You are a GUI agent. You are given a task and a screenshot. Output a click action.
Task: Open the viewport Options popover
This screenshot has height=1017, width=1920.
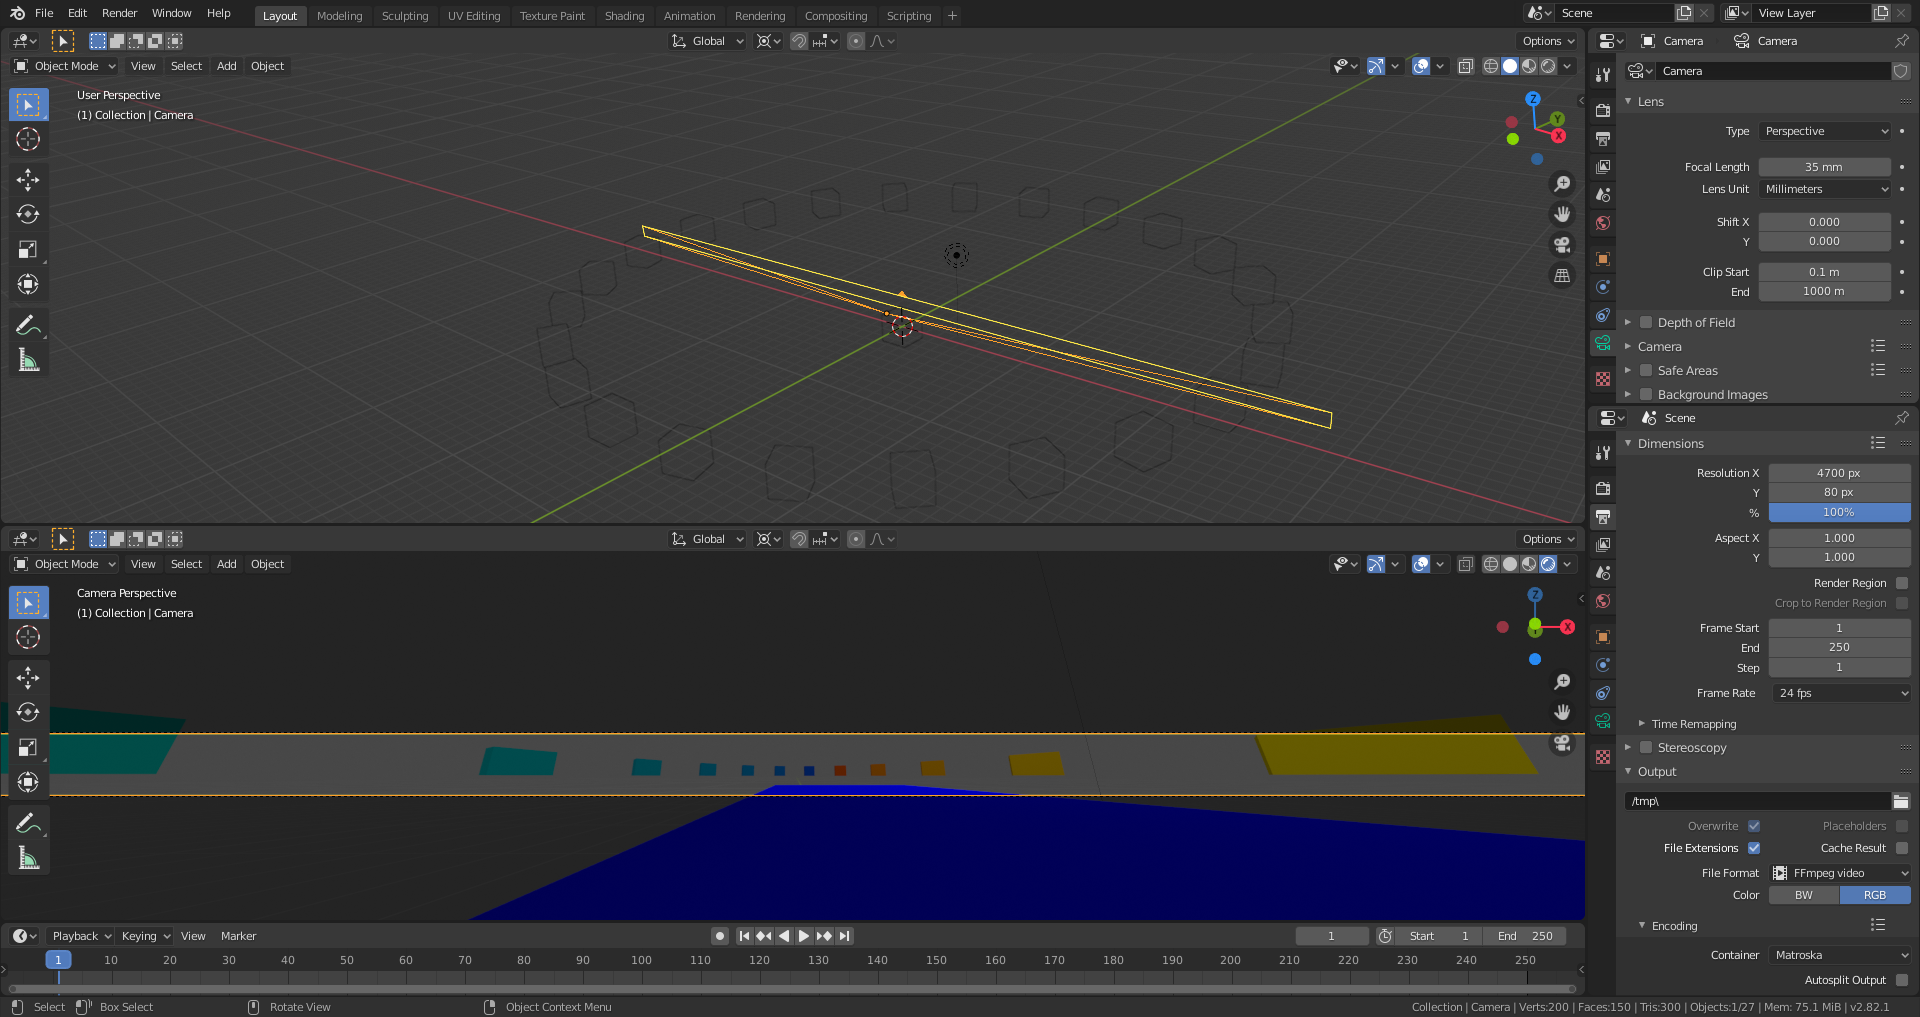(x=1546, y=40)
